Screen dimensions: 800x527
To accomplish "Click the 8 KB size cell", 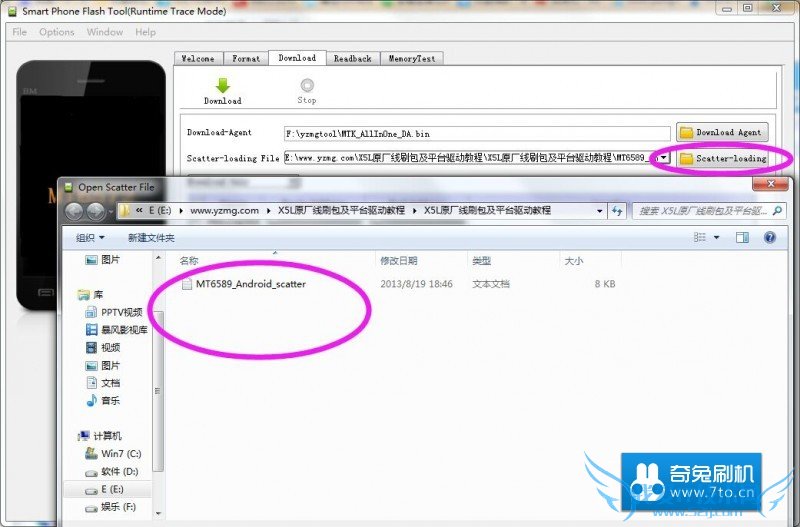I will pos(605,284).
